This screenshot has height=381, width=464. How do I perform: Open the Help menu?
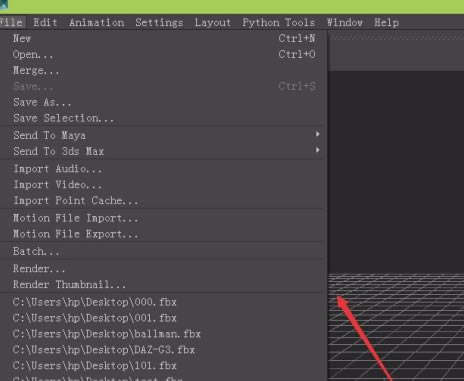(x=386, y=23)
